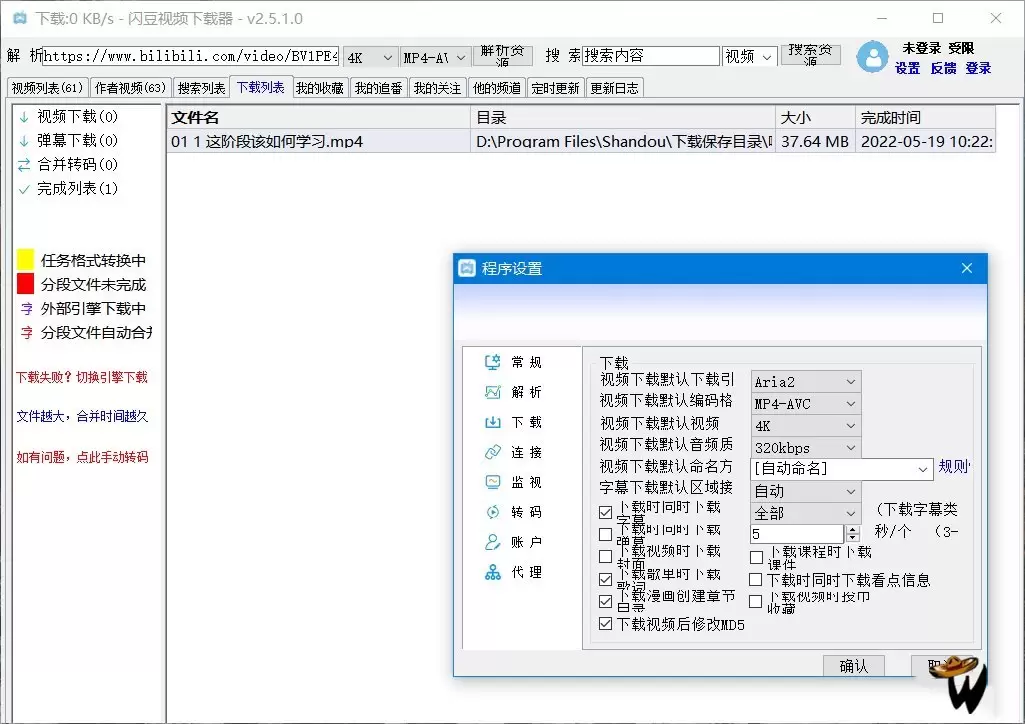This screenshot has width=1025, height=724.
Task: Open MP4-AVC default encoding dropdown in settings
Action: (x=805, y=404)
